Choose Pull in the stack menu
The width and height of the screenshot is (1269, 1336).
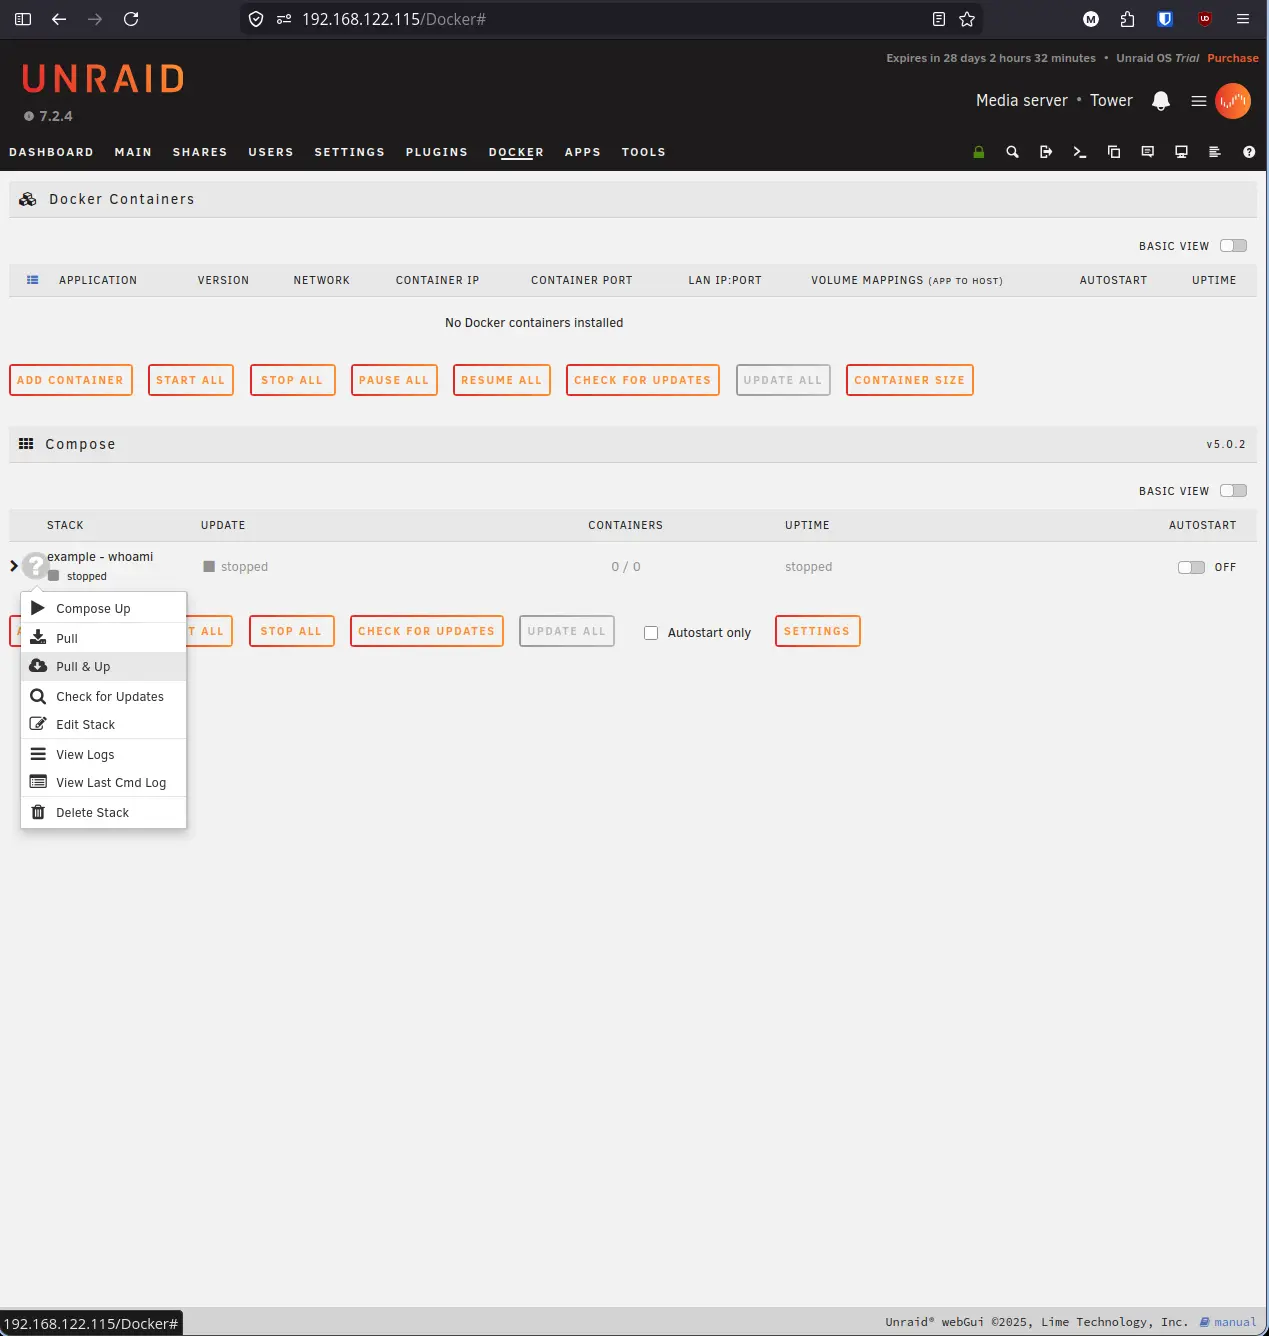pyautogui.click(x=104, y=638)
